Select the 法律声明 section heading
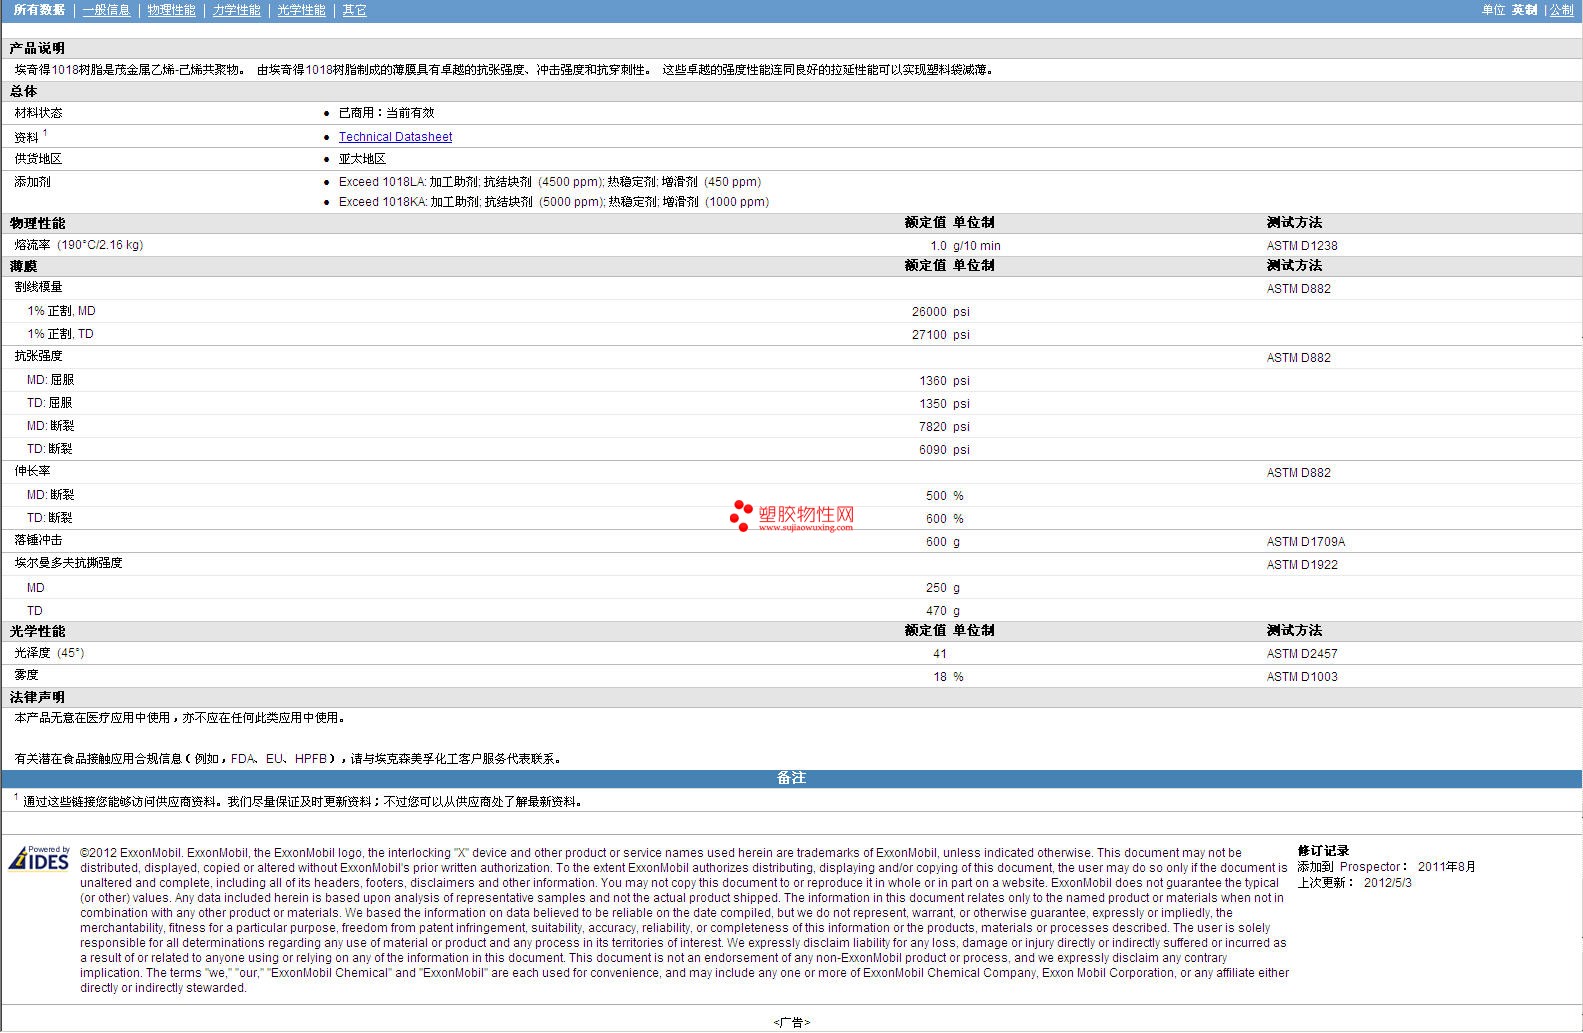 (x=37, y=697)
